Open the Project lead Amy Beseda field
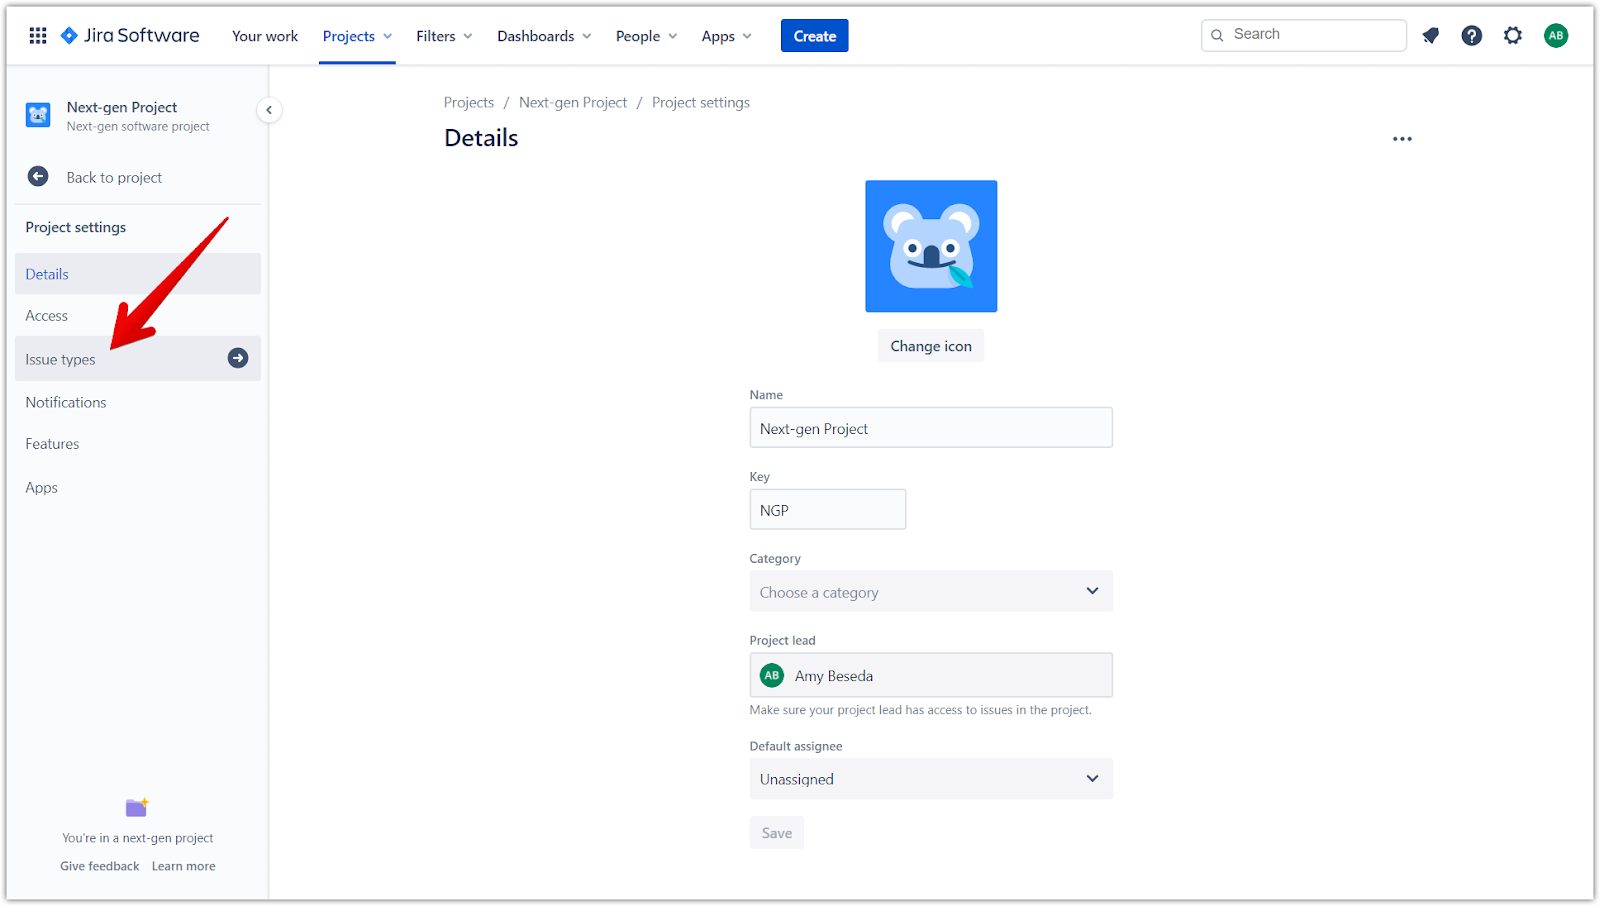Screen dimensions: 1600x906 point(931,675)
